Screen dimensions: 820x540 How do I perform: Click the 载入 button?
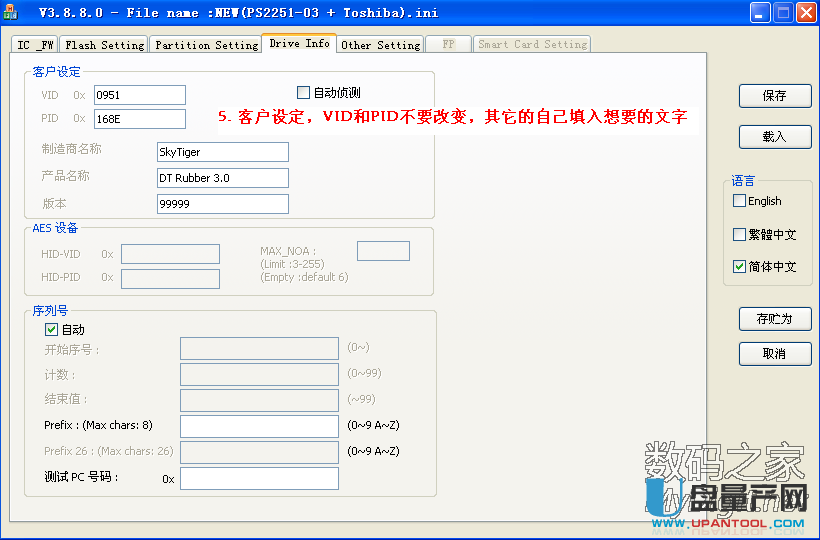tap(774, 137)
